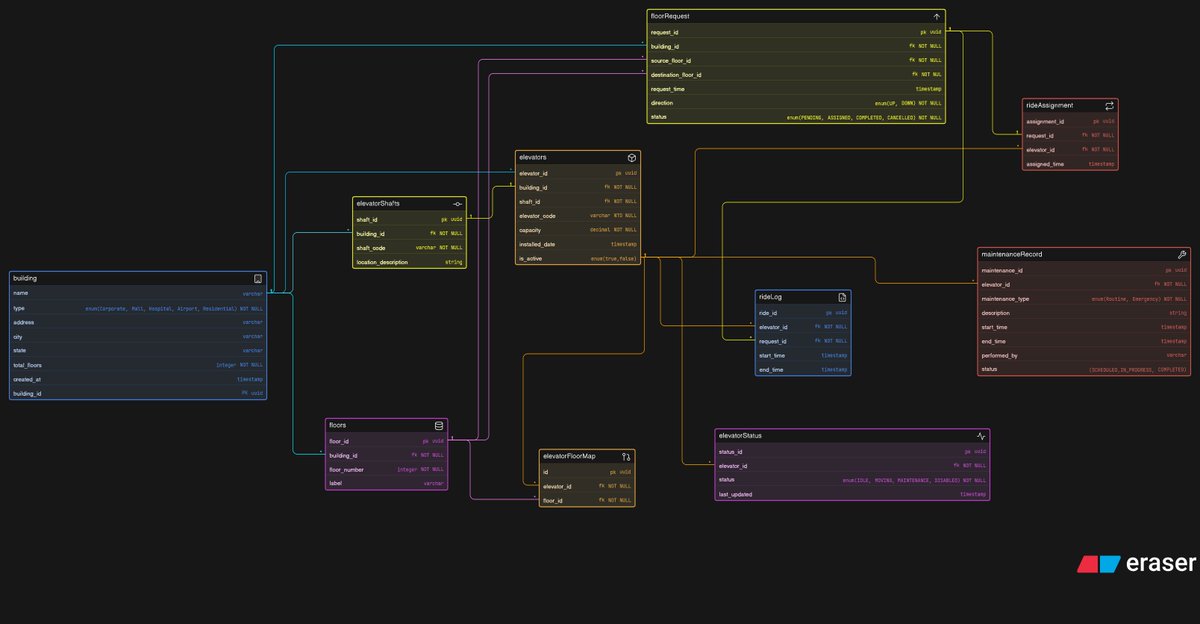The image size is (1200, 624).
Task: Click the cube icon on elevators table
Action: click(632, 158)
